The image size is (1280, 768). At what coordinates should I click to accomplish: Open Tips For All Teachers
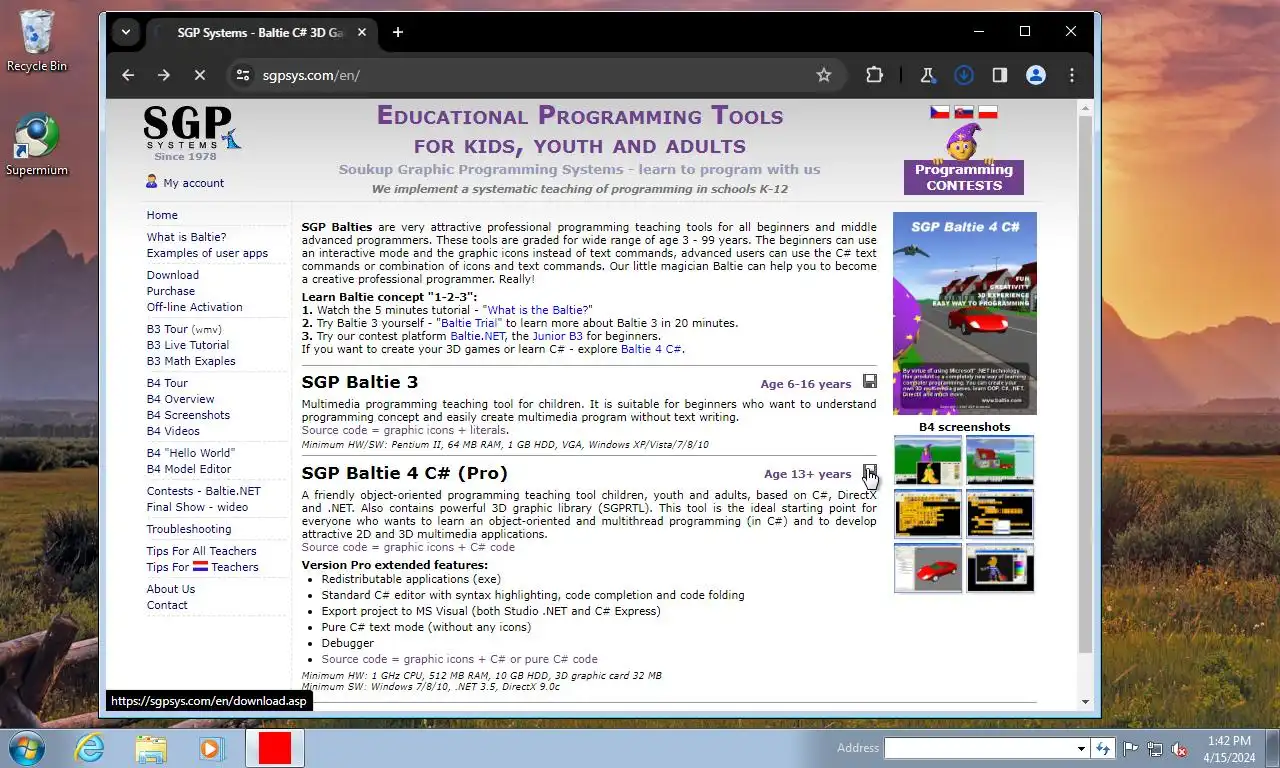[x=201, y=551]
